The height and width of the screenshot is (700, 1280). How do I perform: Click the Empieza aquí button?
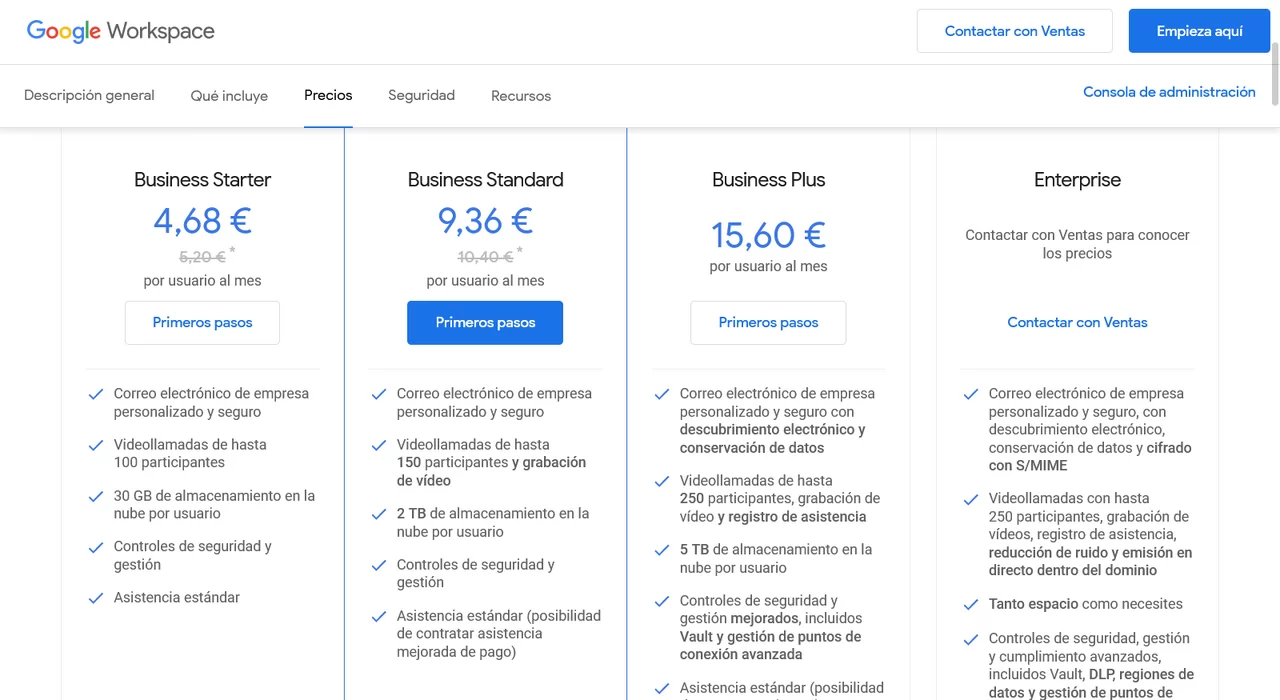[1200, 31]
